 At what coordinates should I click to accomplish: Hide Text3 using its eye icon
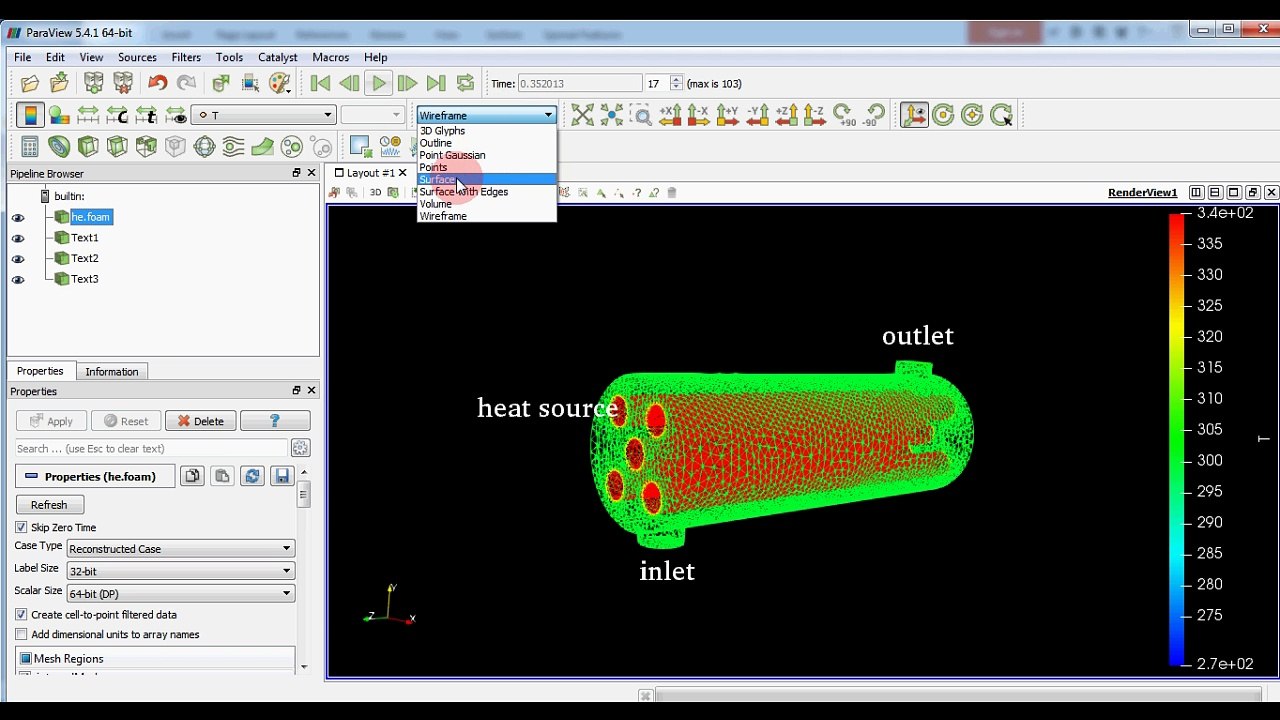pyautogui.click(x=18, y=280)
